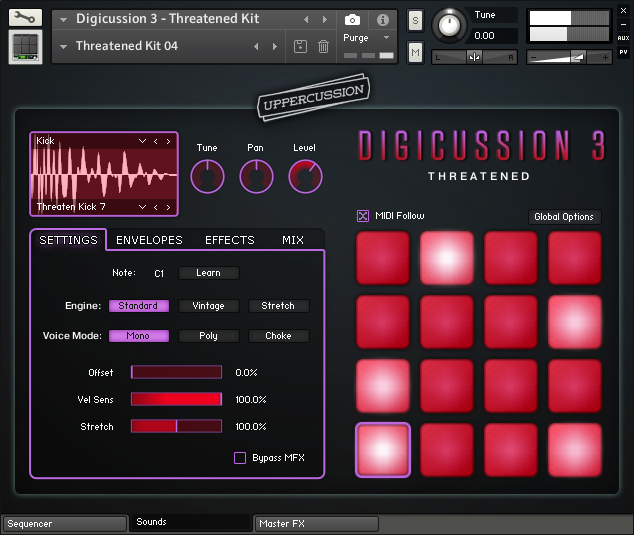The image size is (634, 535).
Task: Save the snapshot with the disk icon
Action: [300, 47]
